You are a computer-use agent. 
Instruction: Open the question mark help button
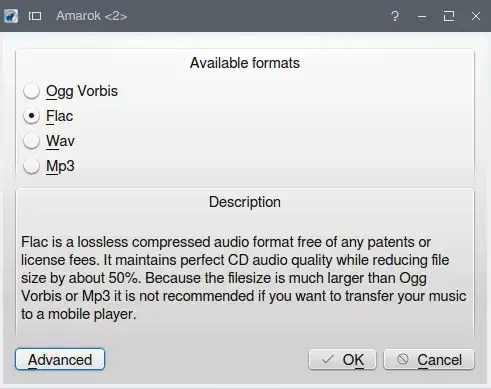click(x=395, y=16)
